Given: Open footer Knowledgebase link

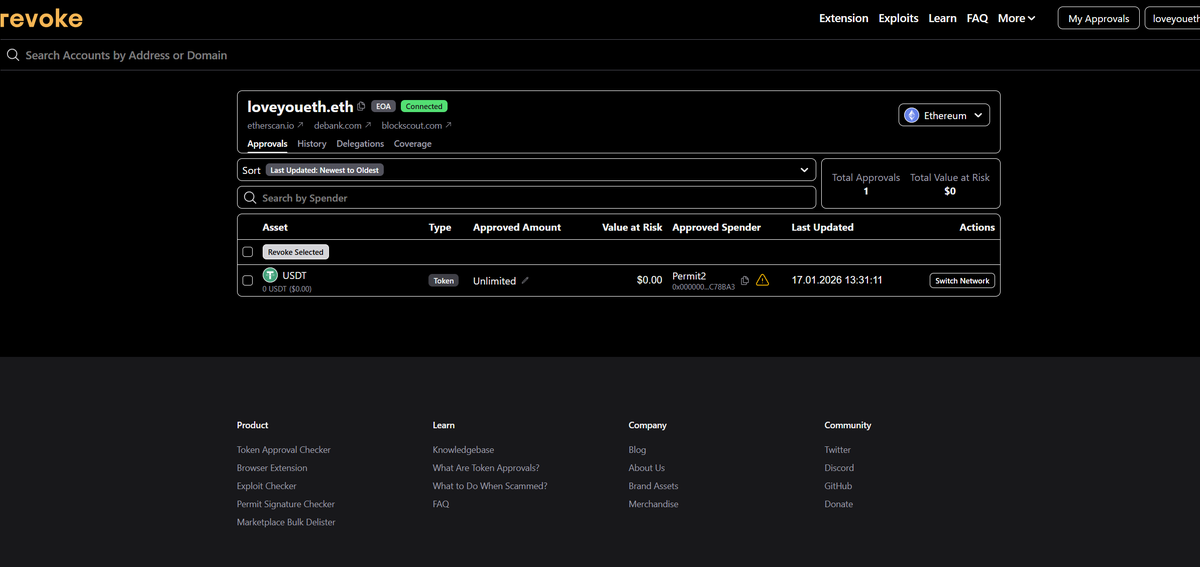Looking at the screenshot, I should point(463,450).
